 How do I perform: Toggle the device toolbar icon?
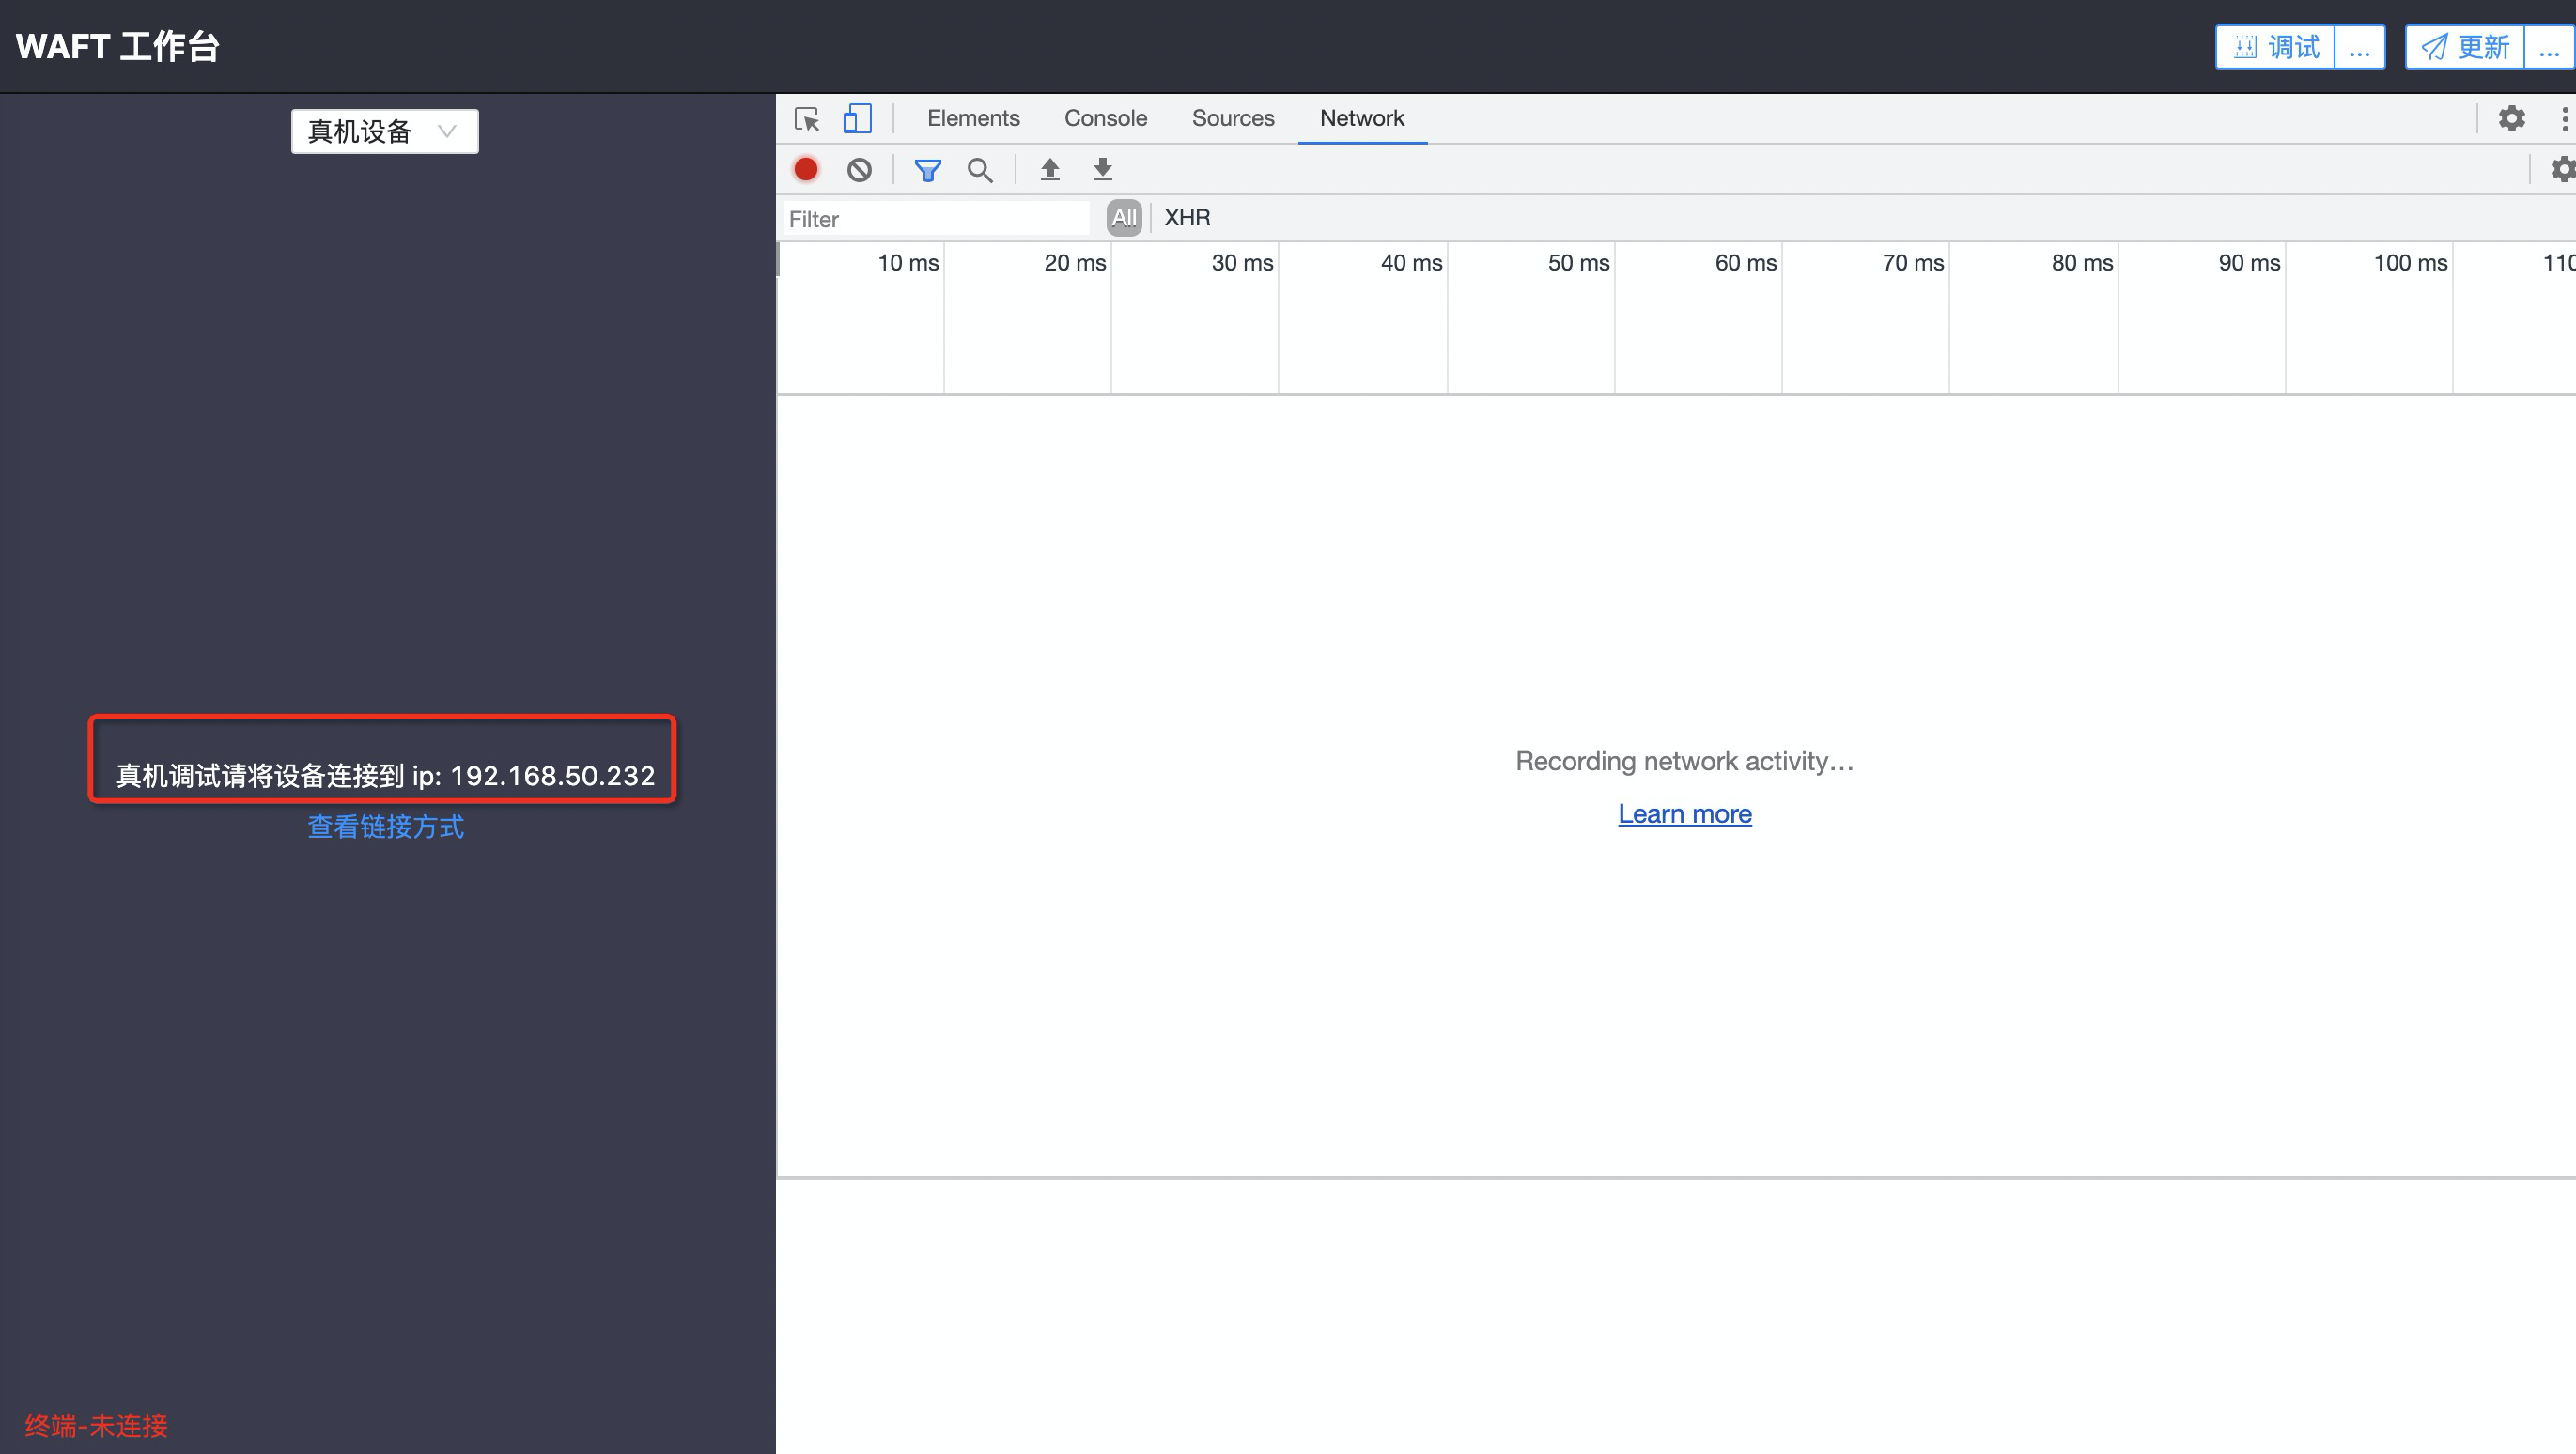pyautogui.click(x=857, y=119)
